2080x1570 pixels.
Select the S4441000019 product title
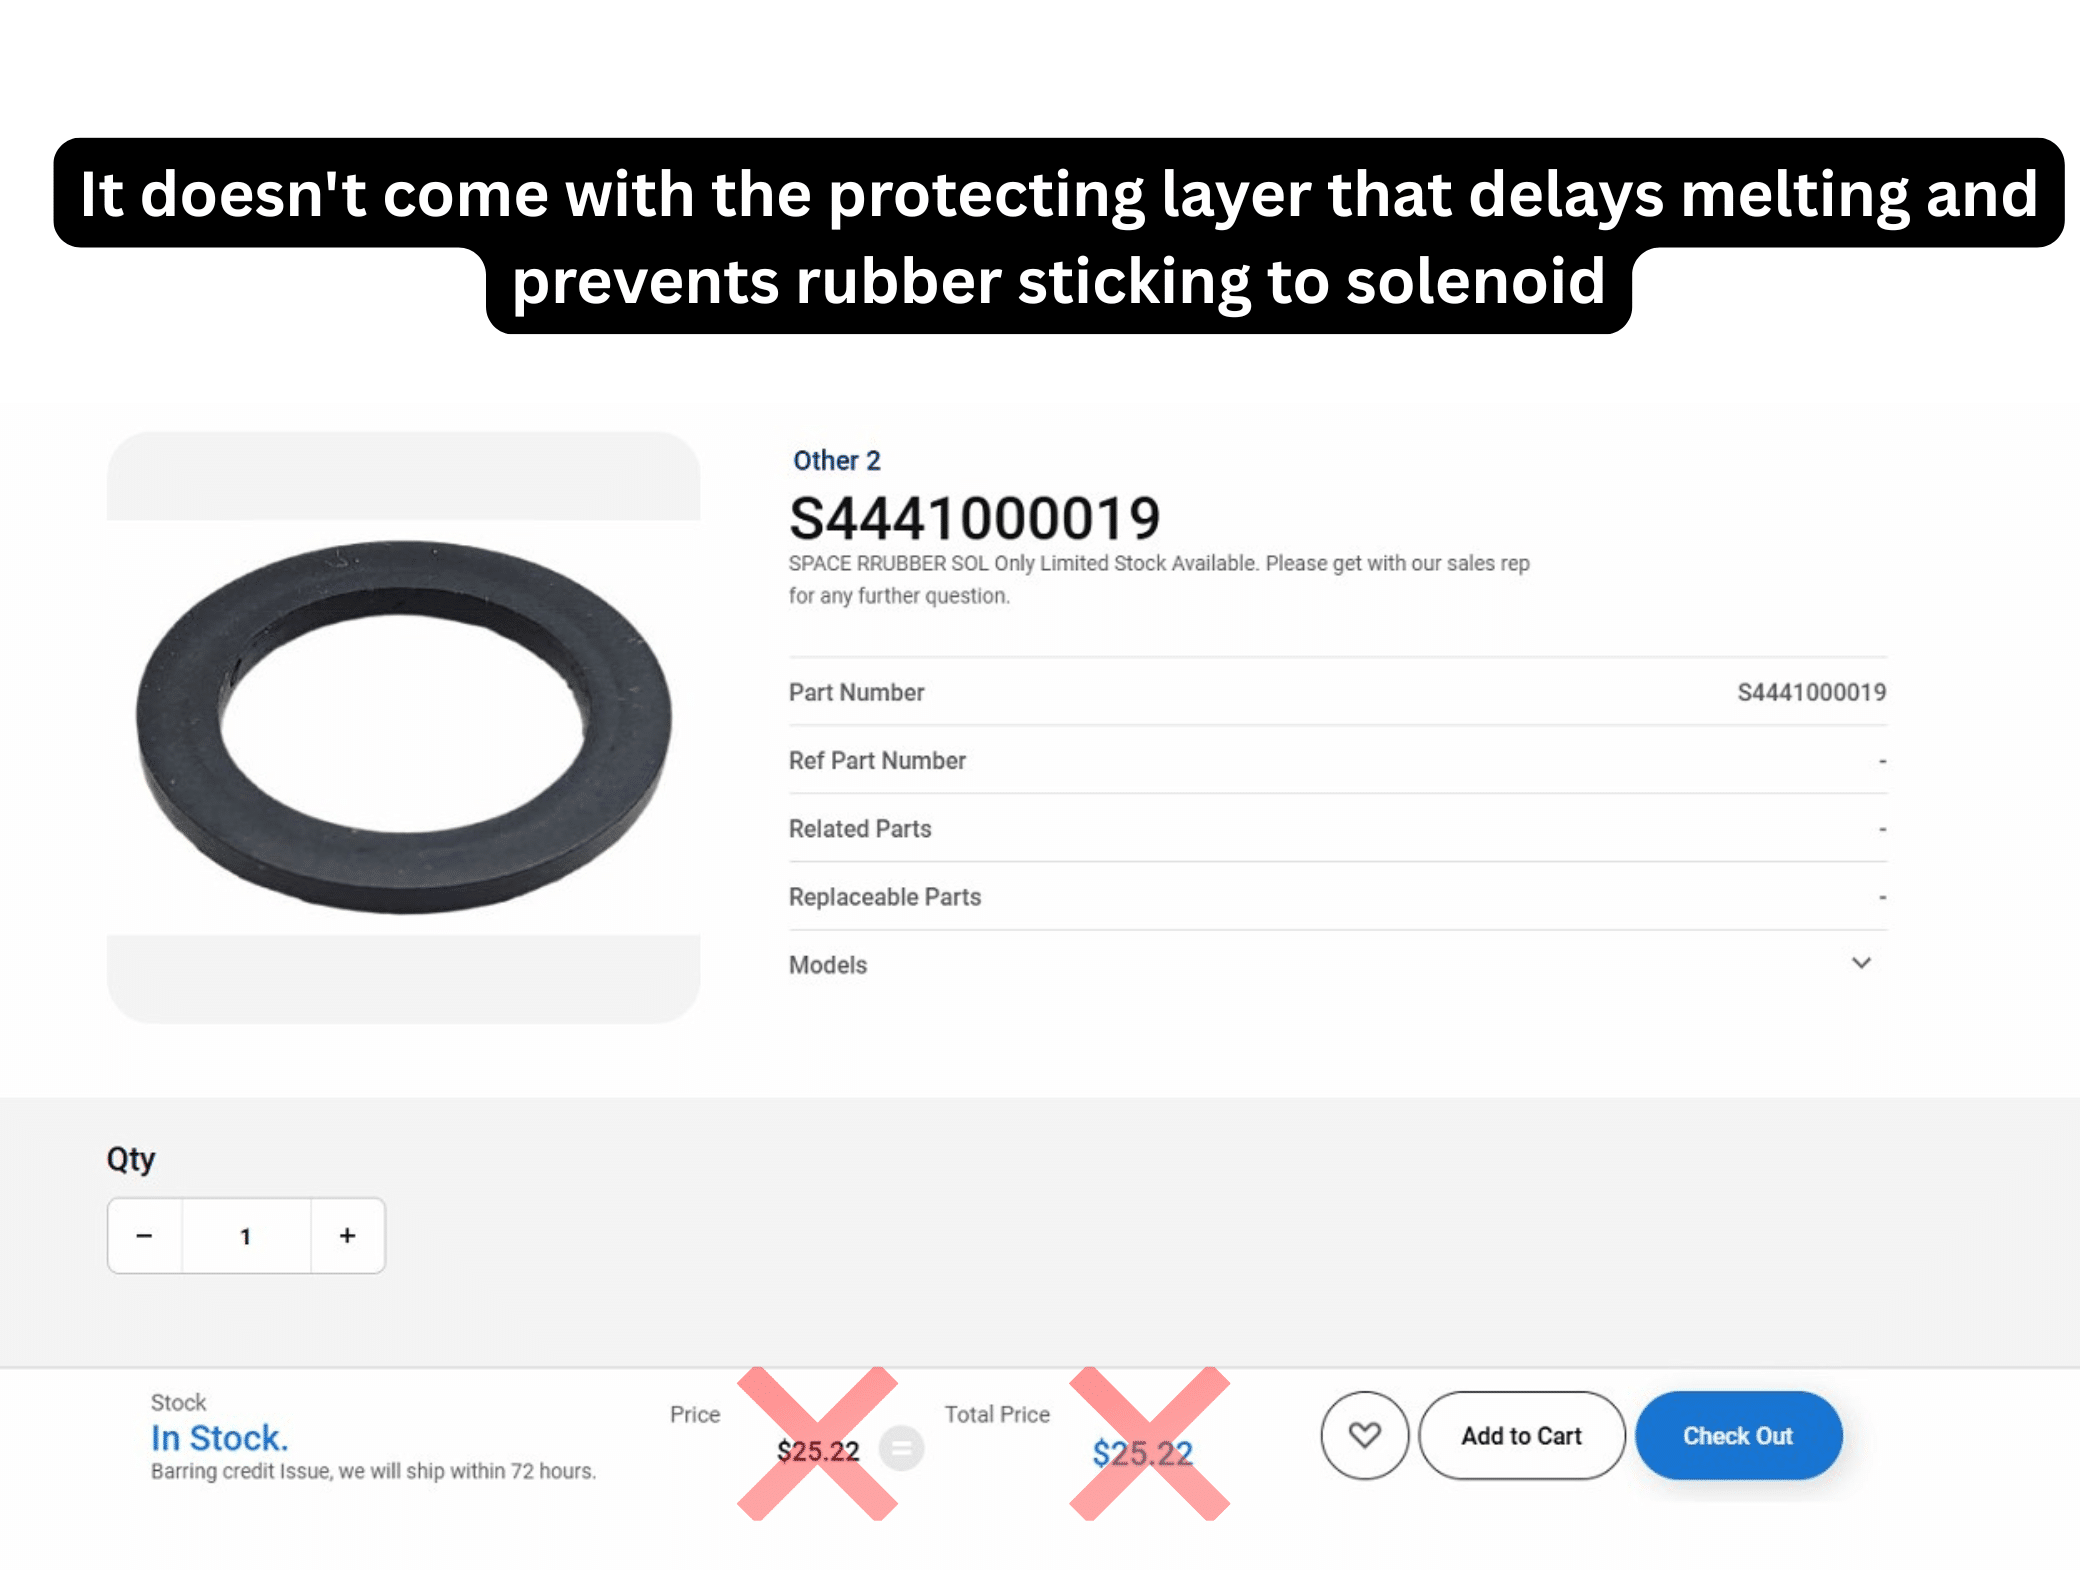click(x=975, y=518)
